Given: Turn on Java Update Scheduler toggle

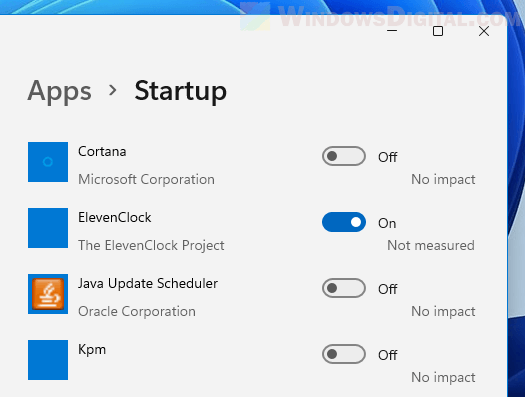Looking at the screenshot, I should pyautogui.click(x=344, y=288).
